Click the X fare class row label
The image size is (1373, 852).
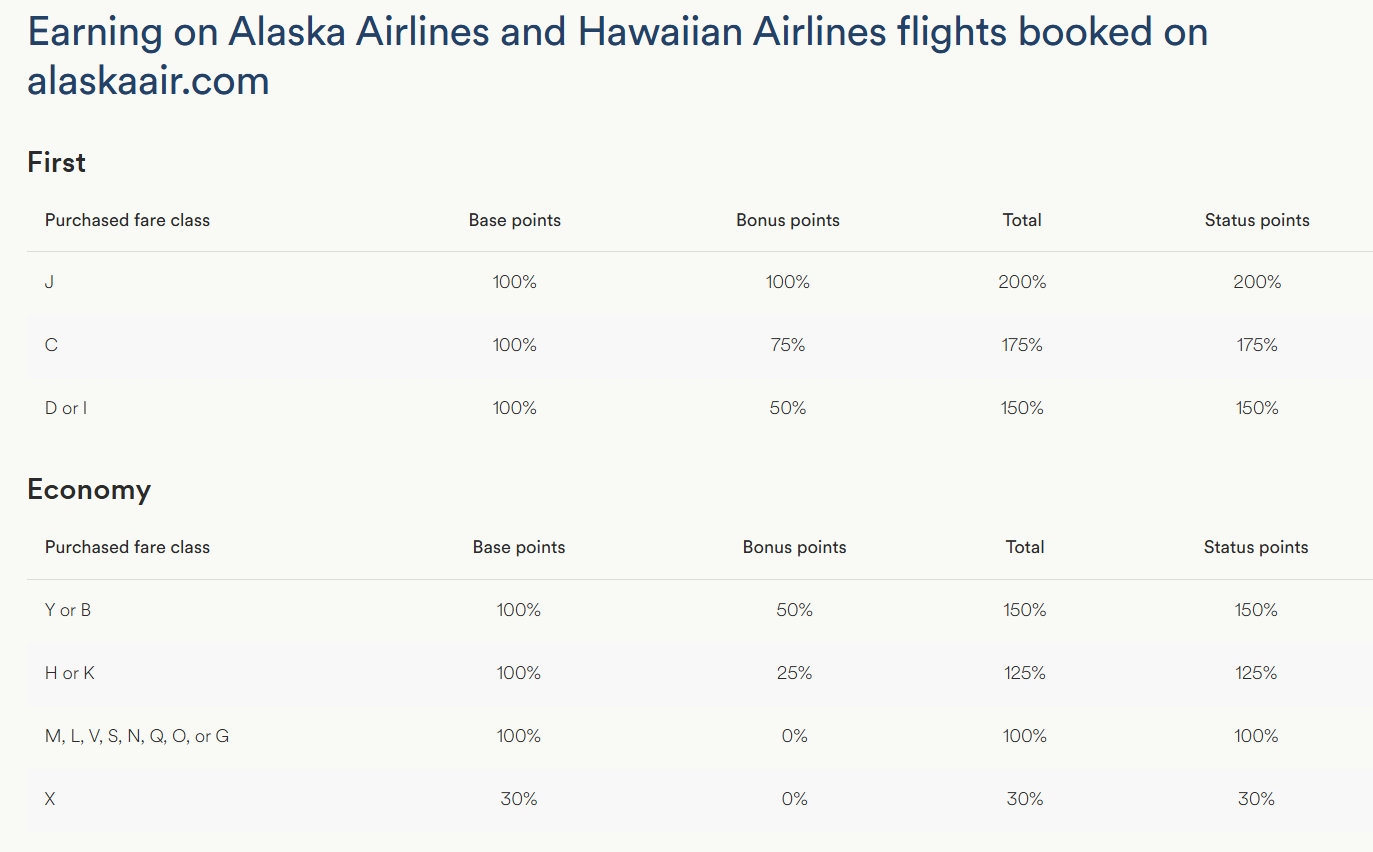pos(50,799)
